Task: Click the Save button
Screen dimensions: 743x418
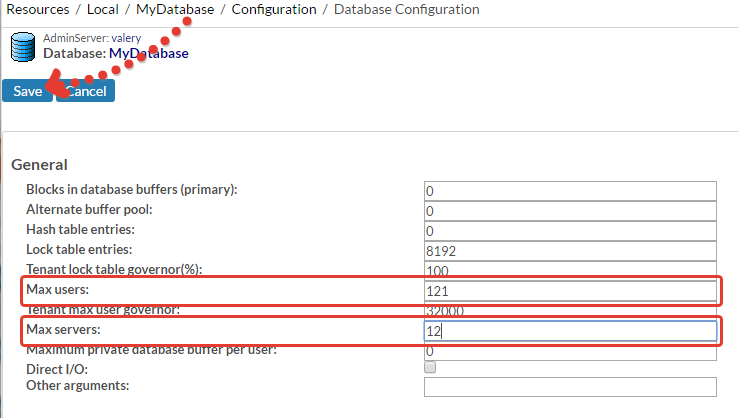Action: pyautogui.click(x=27, y=91)
